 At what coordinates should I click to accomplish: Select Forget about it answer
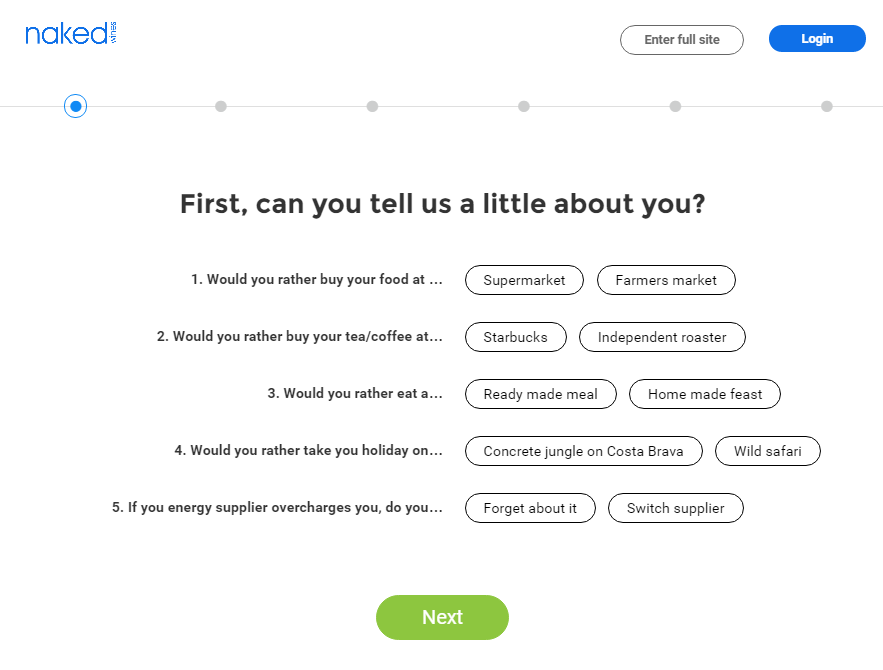point(530,508)
